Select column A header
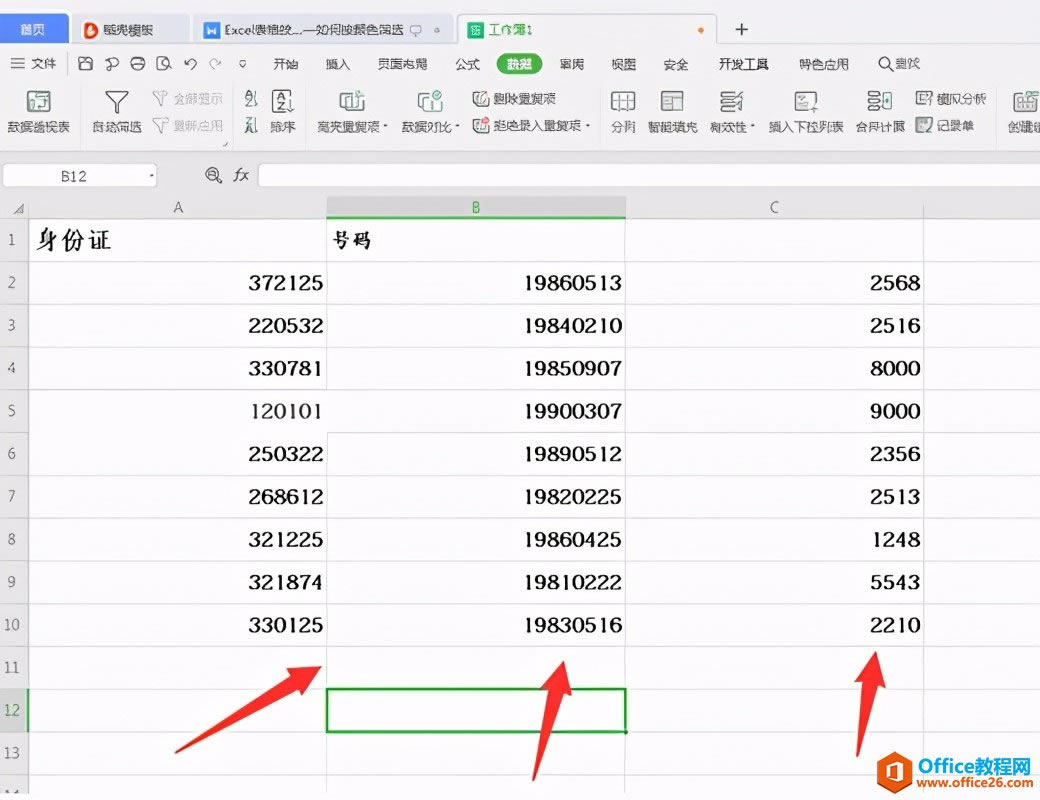 [178, 208]
